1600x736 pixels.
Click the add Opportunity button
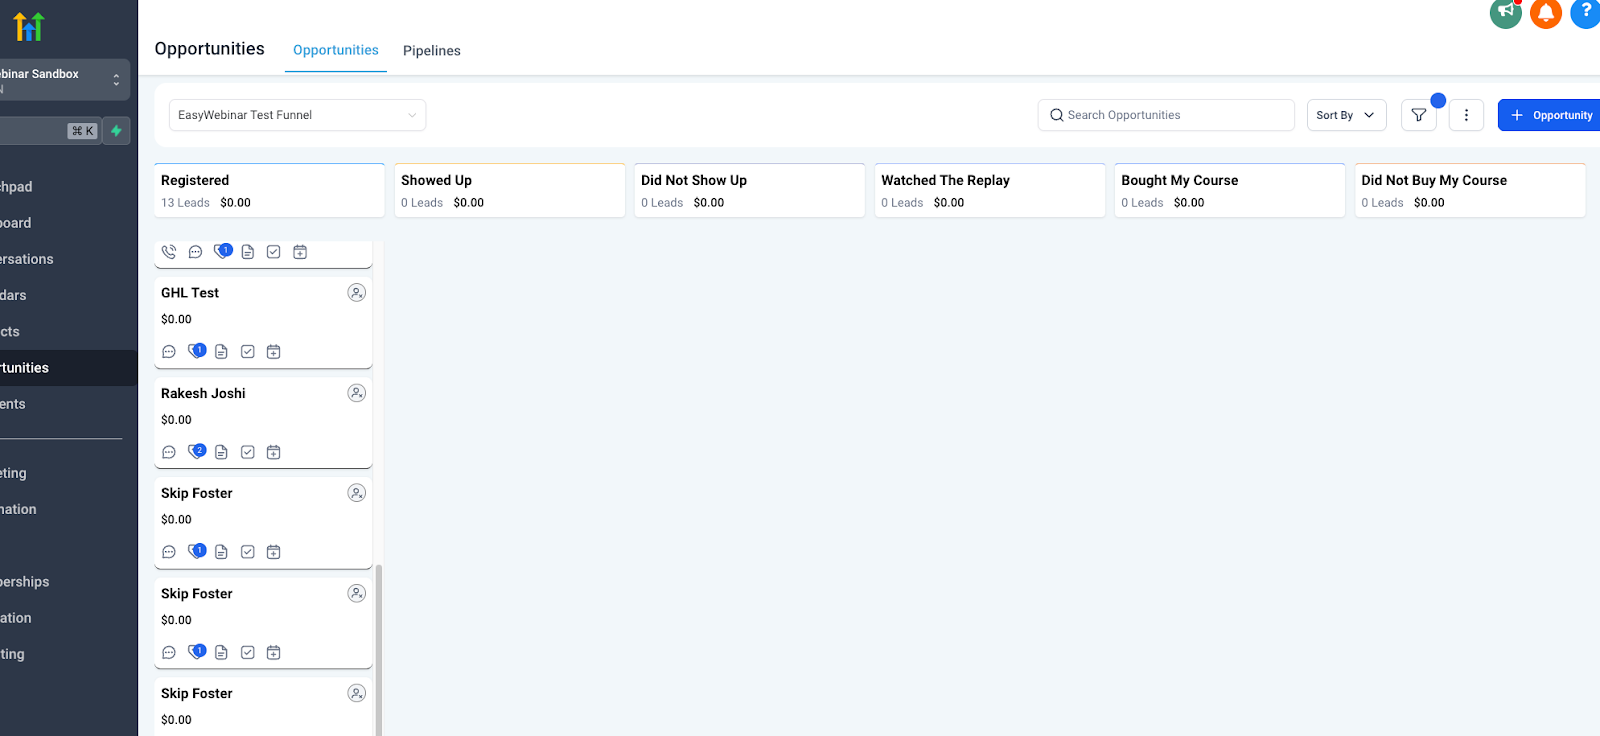point(1551,115)
